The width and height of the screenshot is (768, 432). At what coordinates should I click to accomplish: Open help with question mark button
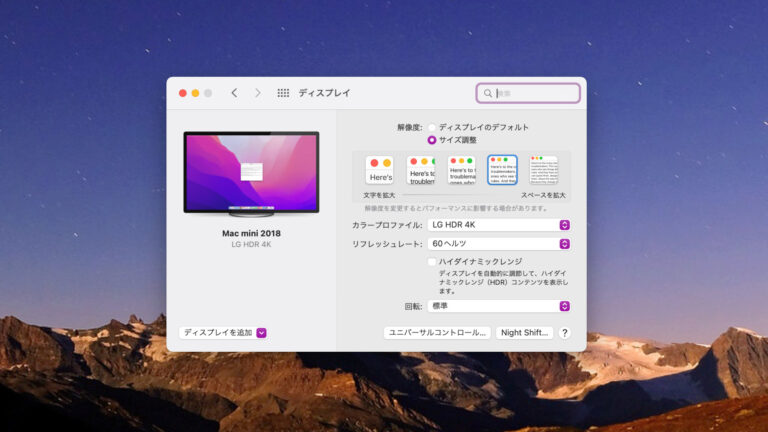coord(564,333)
